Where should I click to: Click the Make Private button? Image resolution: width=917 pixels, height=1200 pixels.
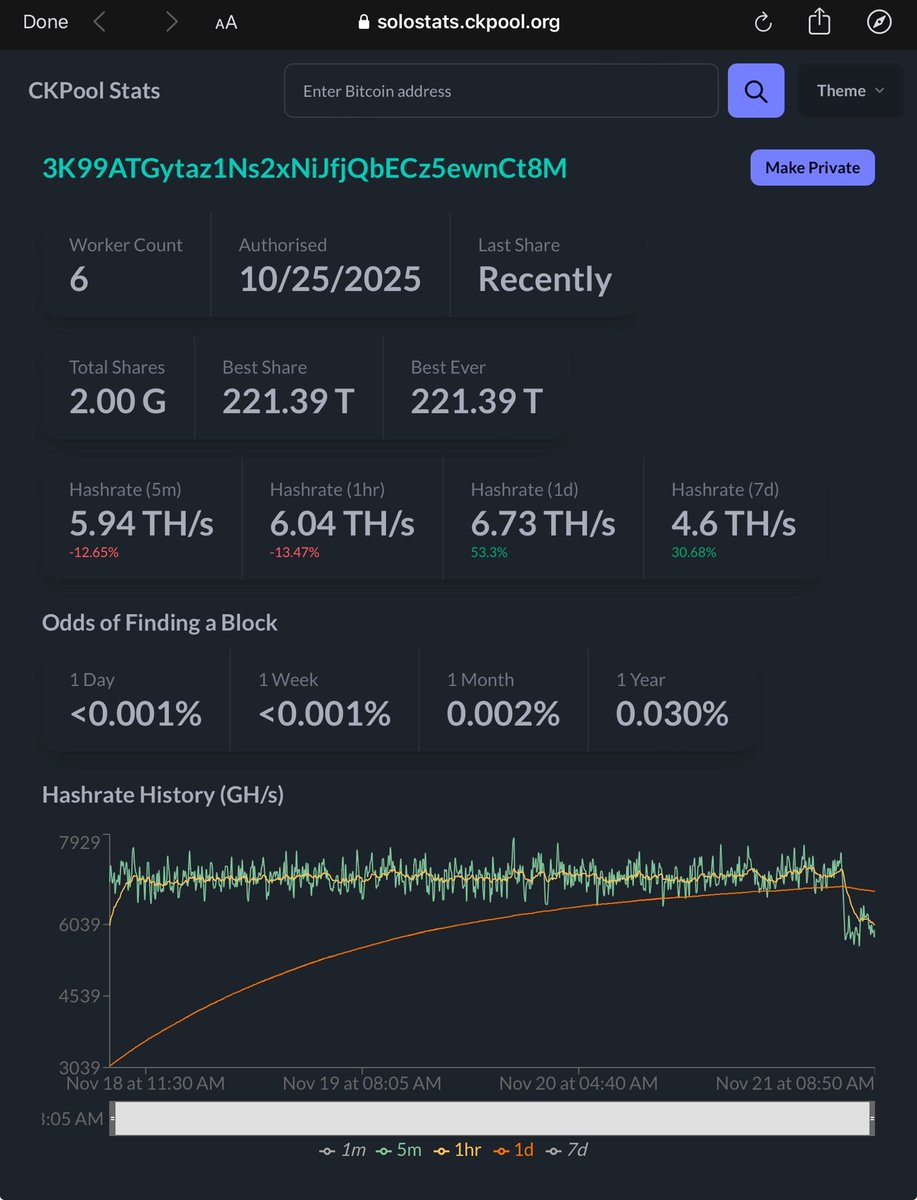click(812, 168)
